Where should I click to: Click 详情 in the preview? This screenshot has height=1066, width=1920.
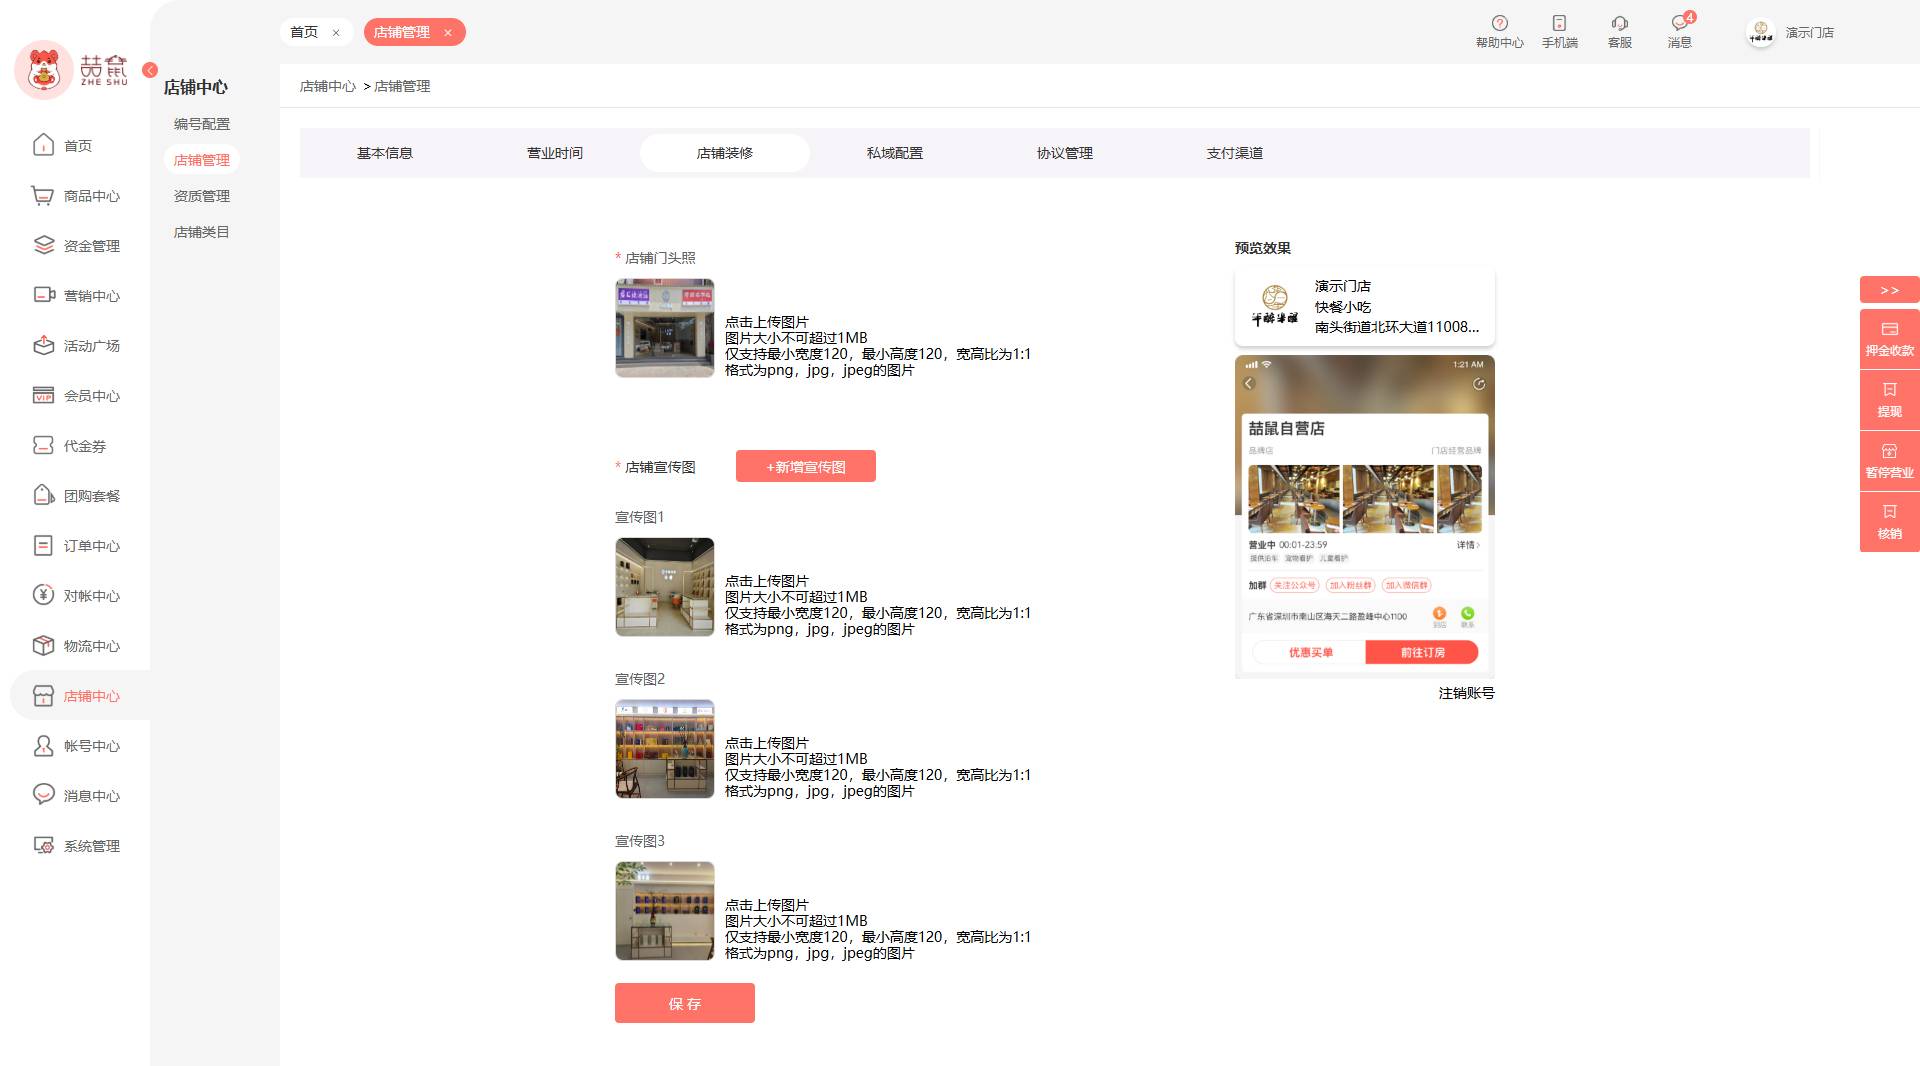[1468, 545]
